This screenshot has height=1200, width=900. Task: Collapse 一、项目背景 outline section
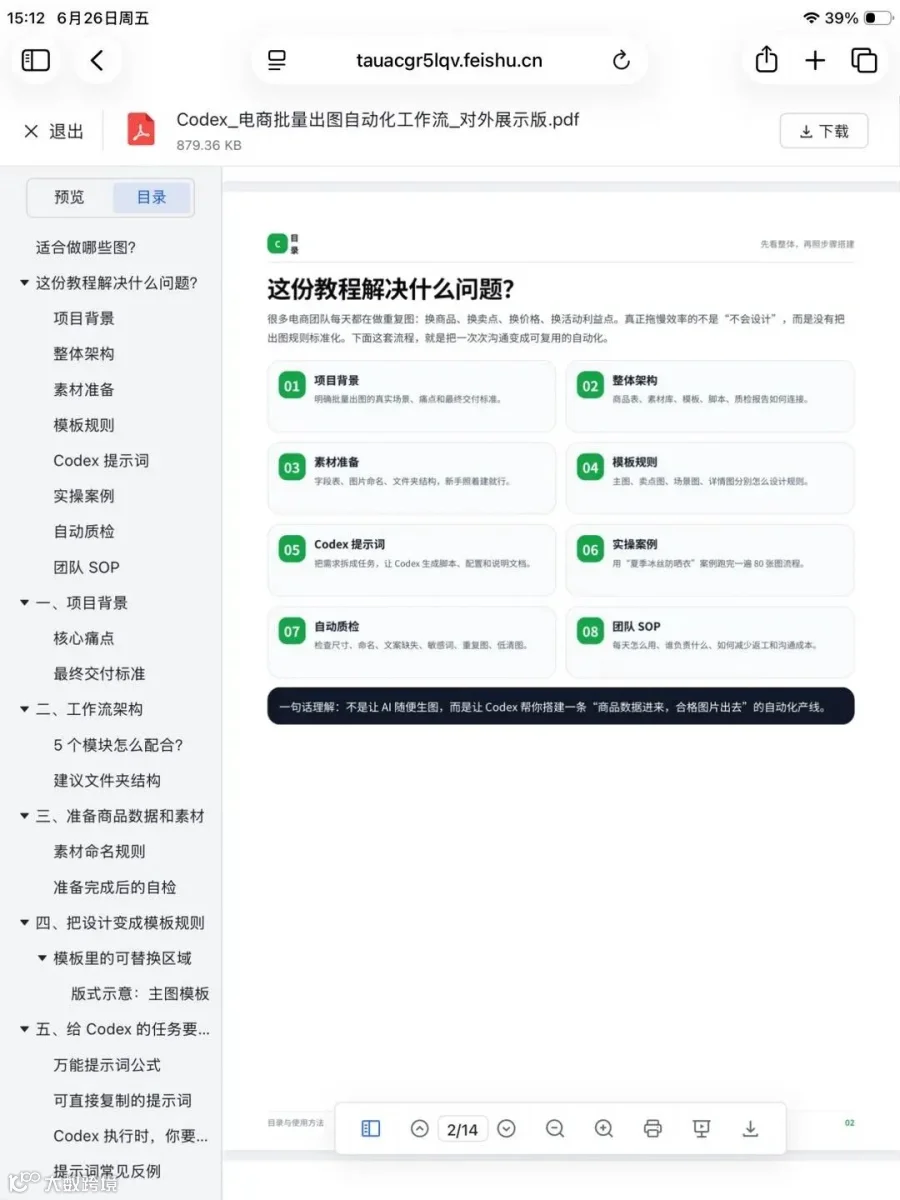pyautogui.click(x=24, y=603)
